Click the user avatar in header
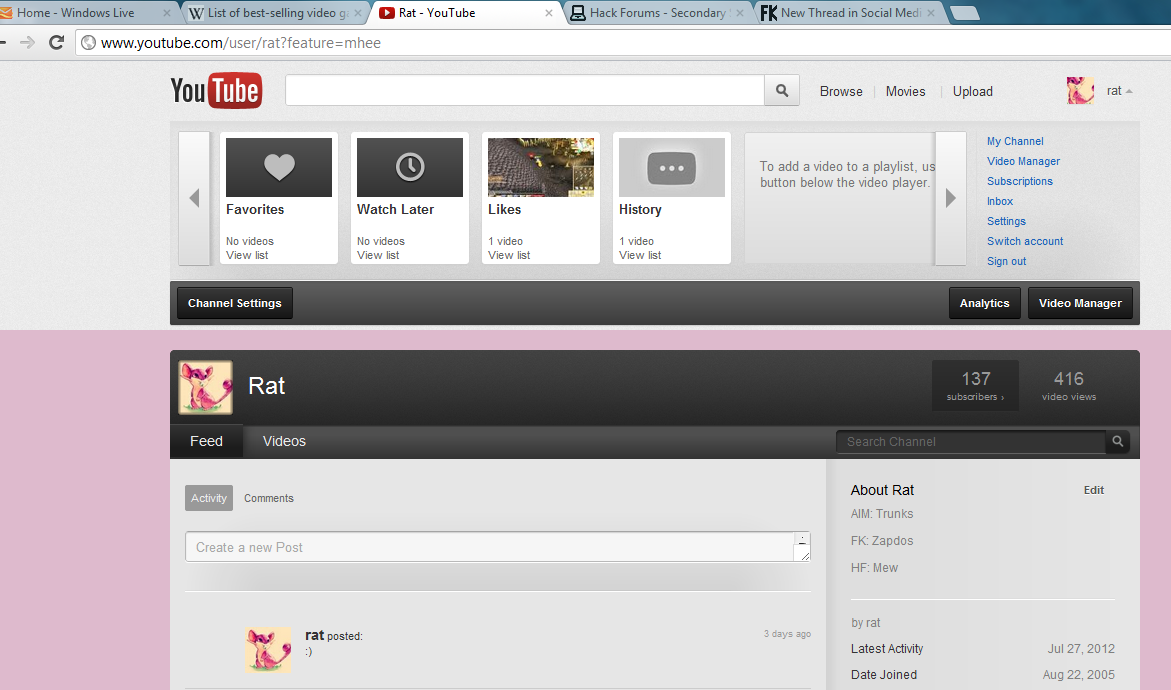 [x=1080, y=90]
